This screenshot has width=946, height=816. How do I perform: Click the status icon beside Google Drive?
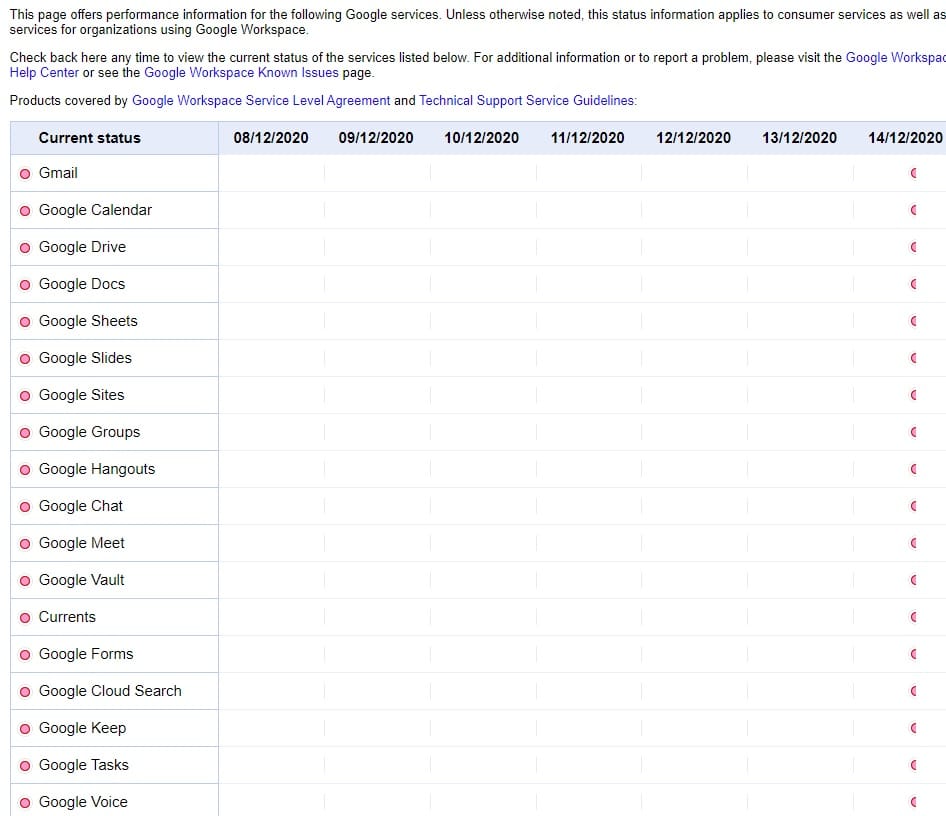coord(25,248)
